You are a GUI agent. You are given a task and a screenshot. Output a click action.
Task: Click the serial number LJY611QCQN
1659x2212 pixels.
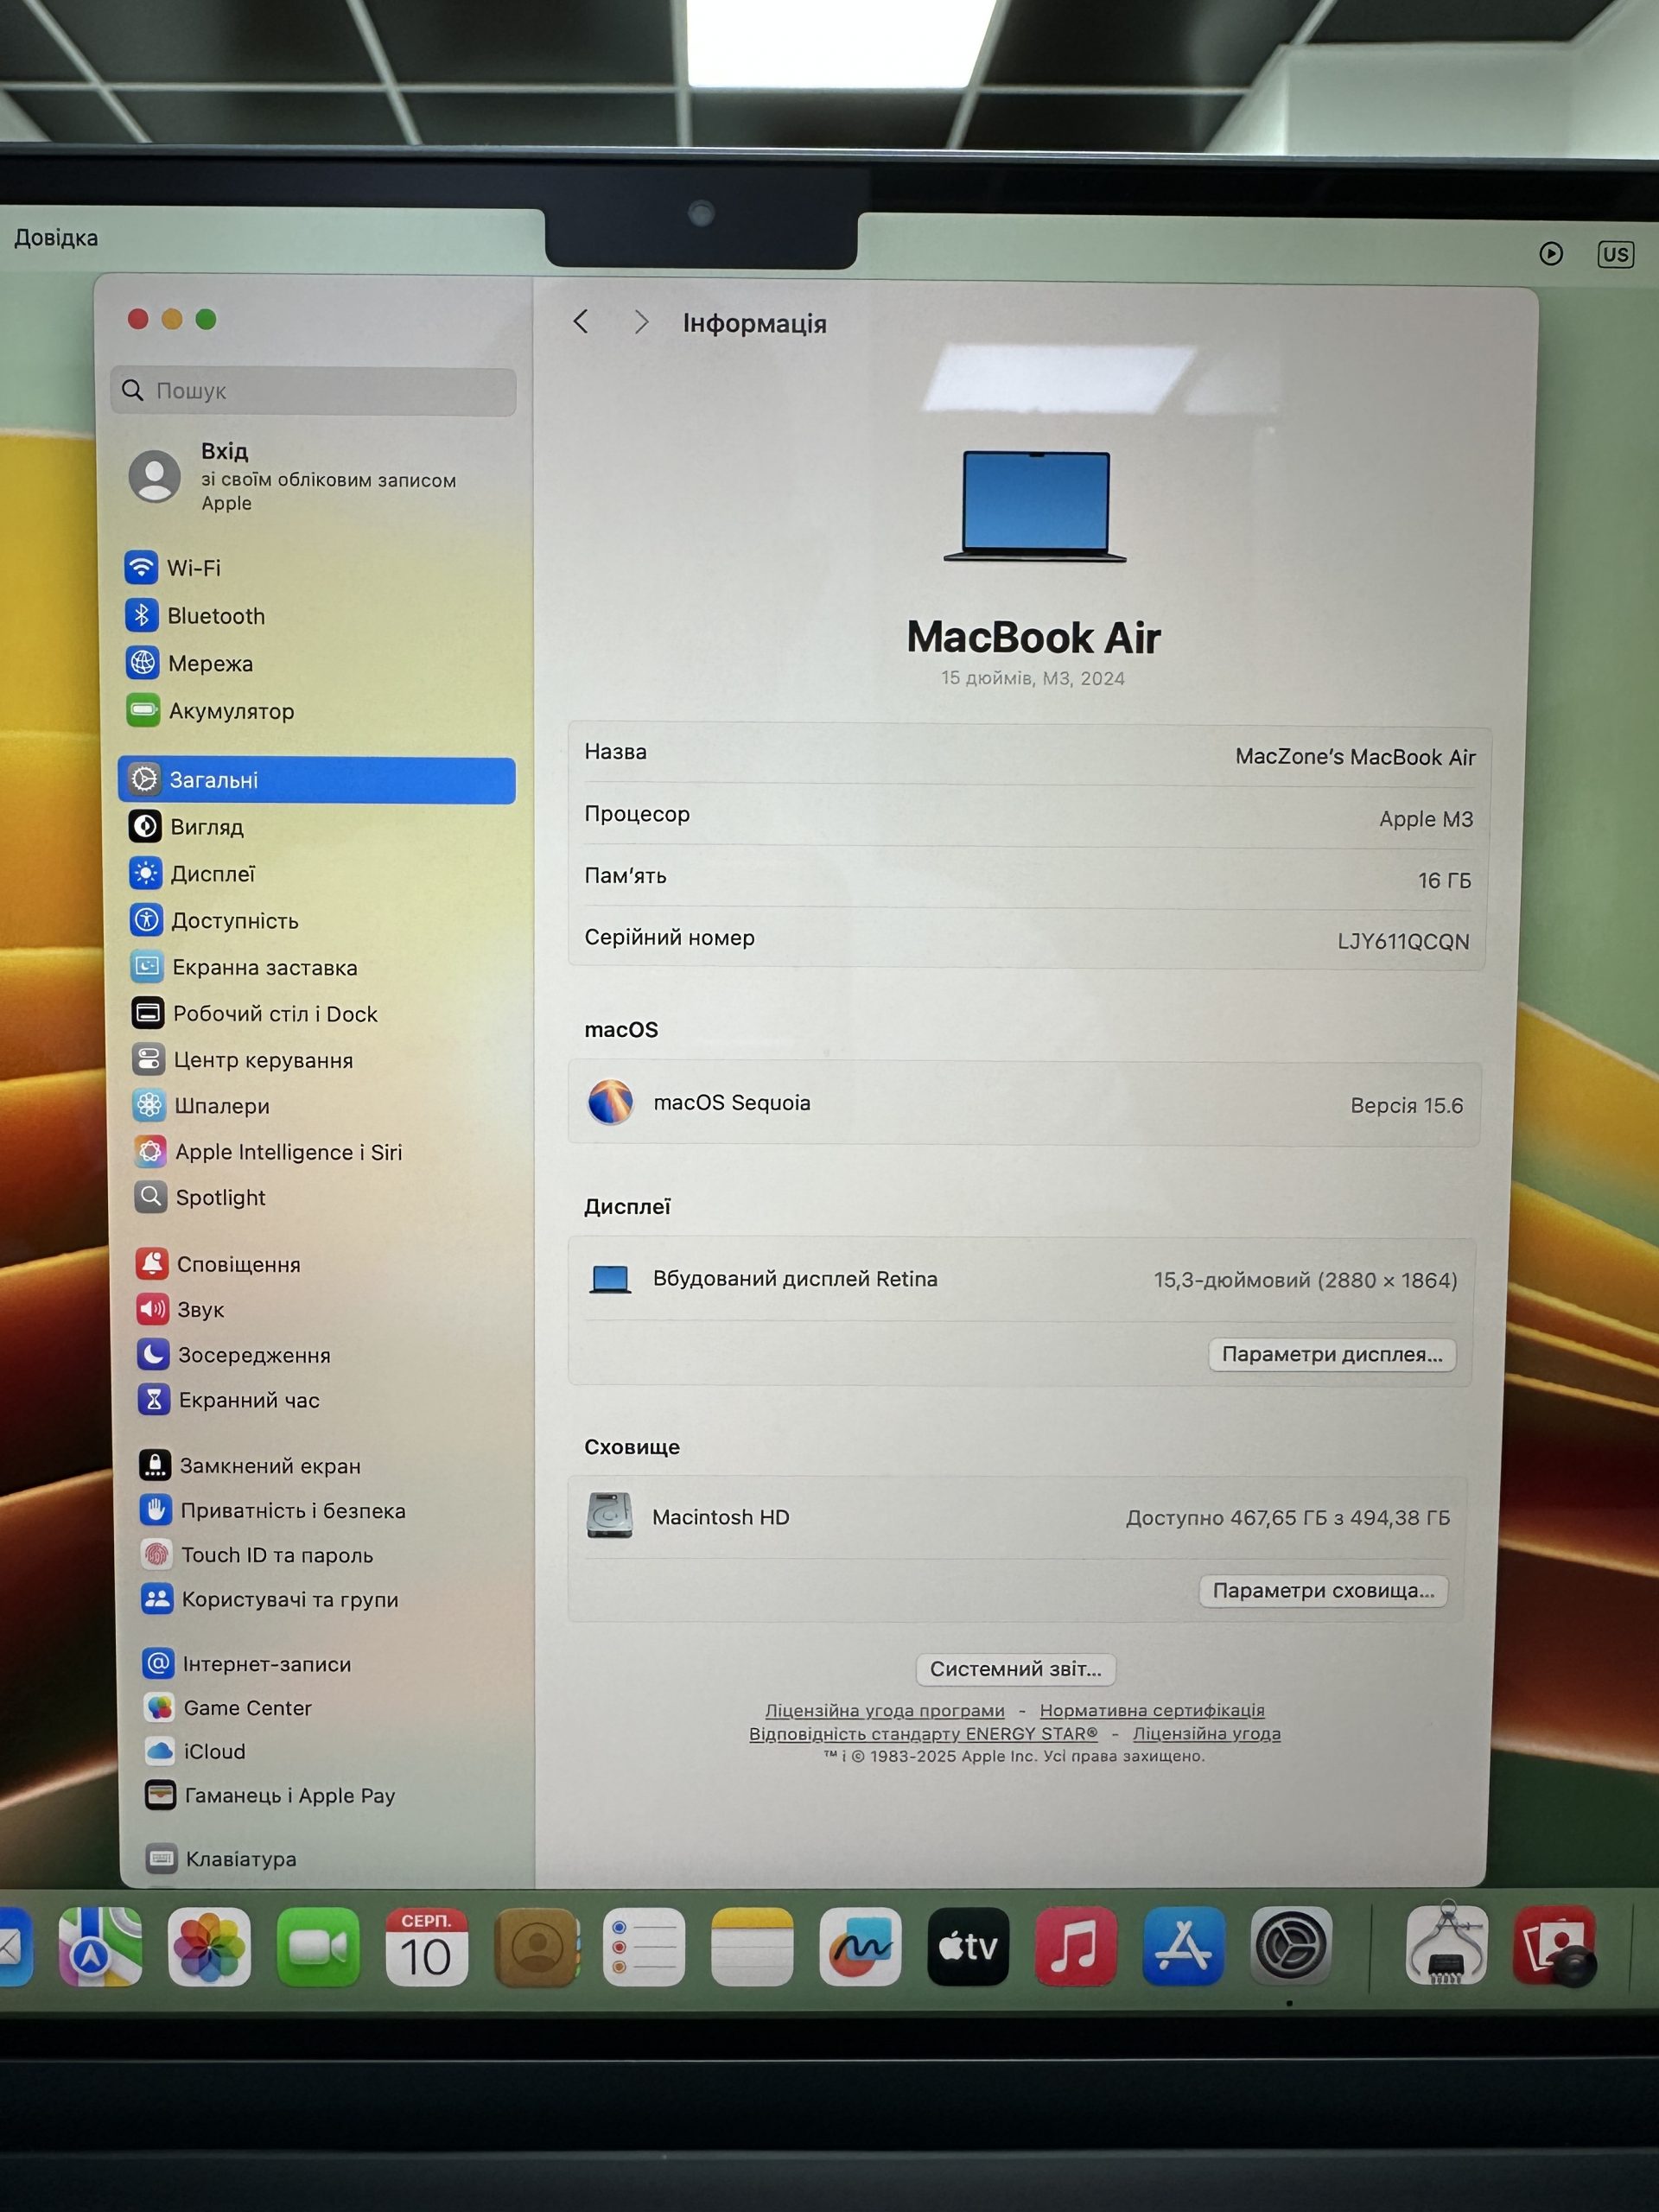click(x=1404, y=941)
